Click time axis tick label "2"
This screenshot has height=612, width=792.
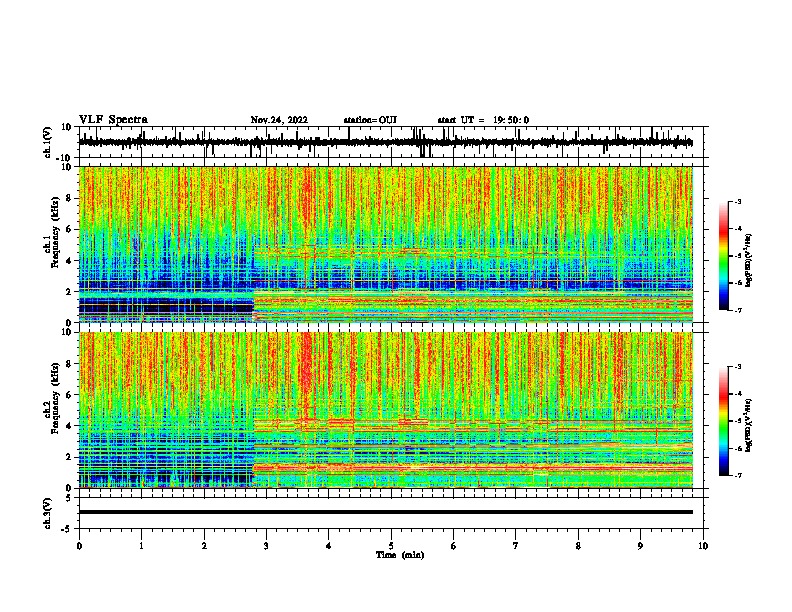(x=204, y=546)
